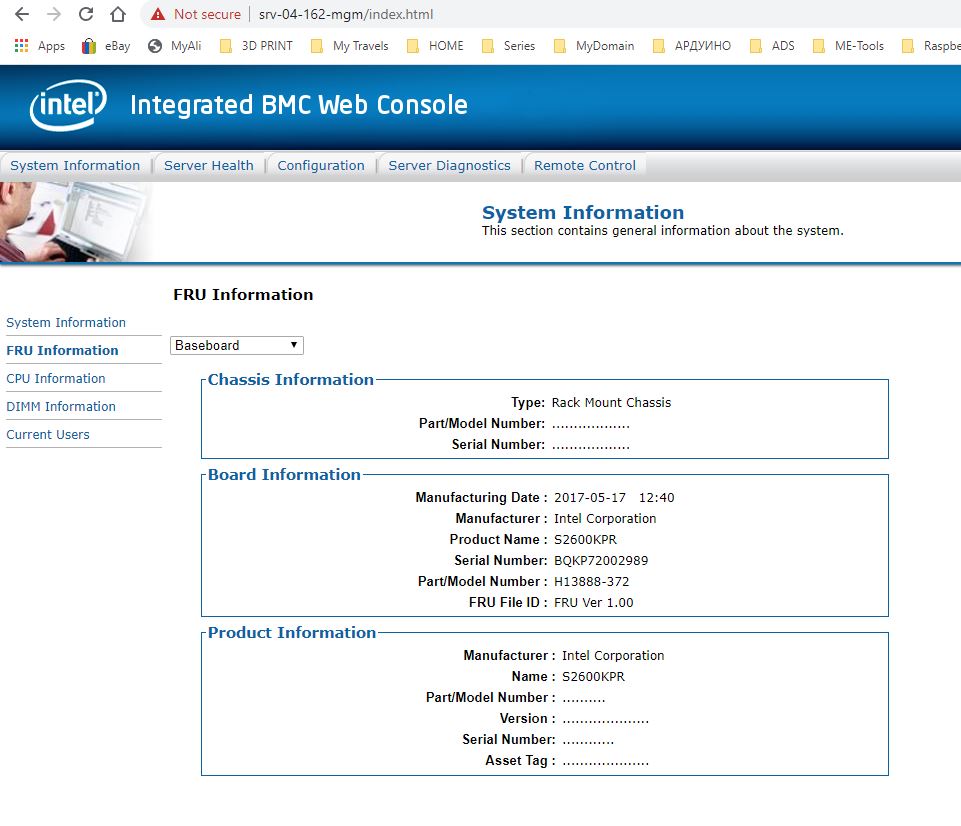This screenshot has height=826, width=961.
Task: Reload the page with refresh icon
Action: 86,15
